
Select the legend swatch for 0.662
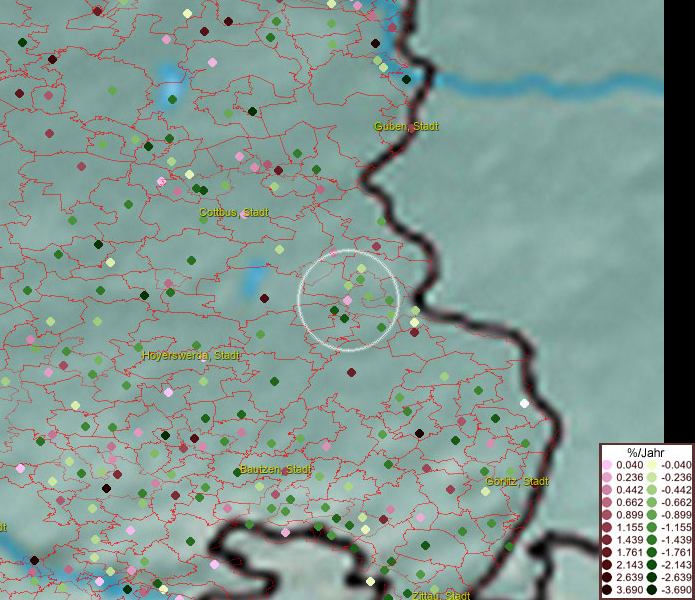click(607, 503)
